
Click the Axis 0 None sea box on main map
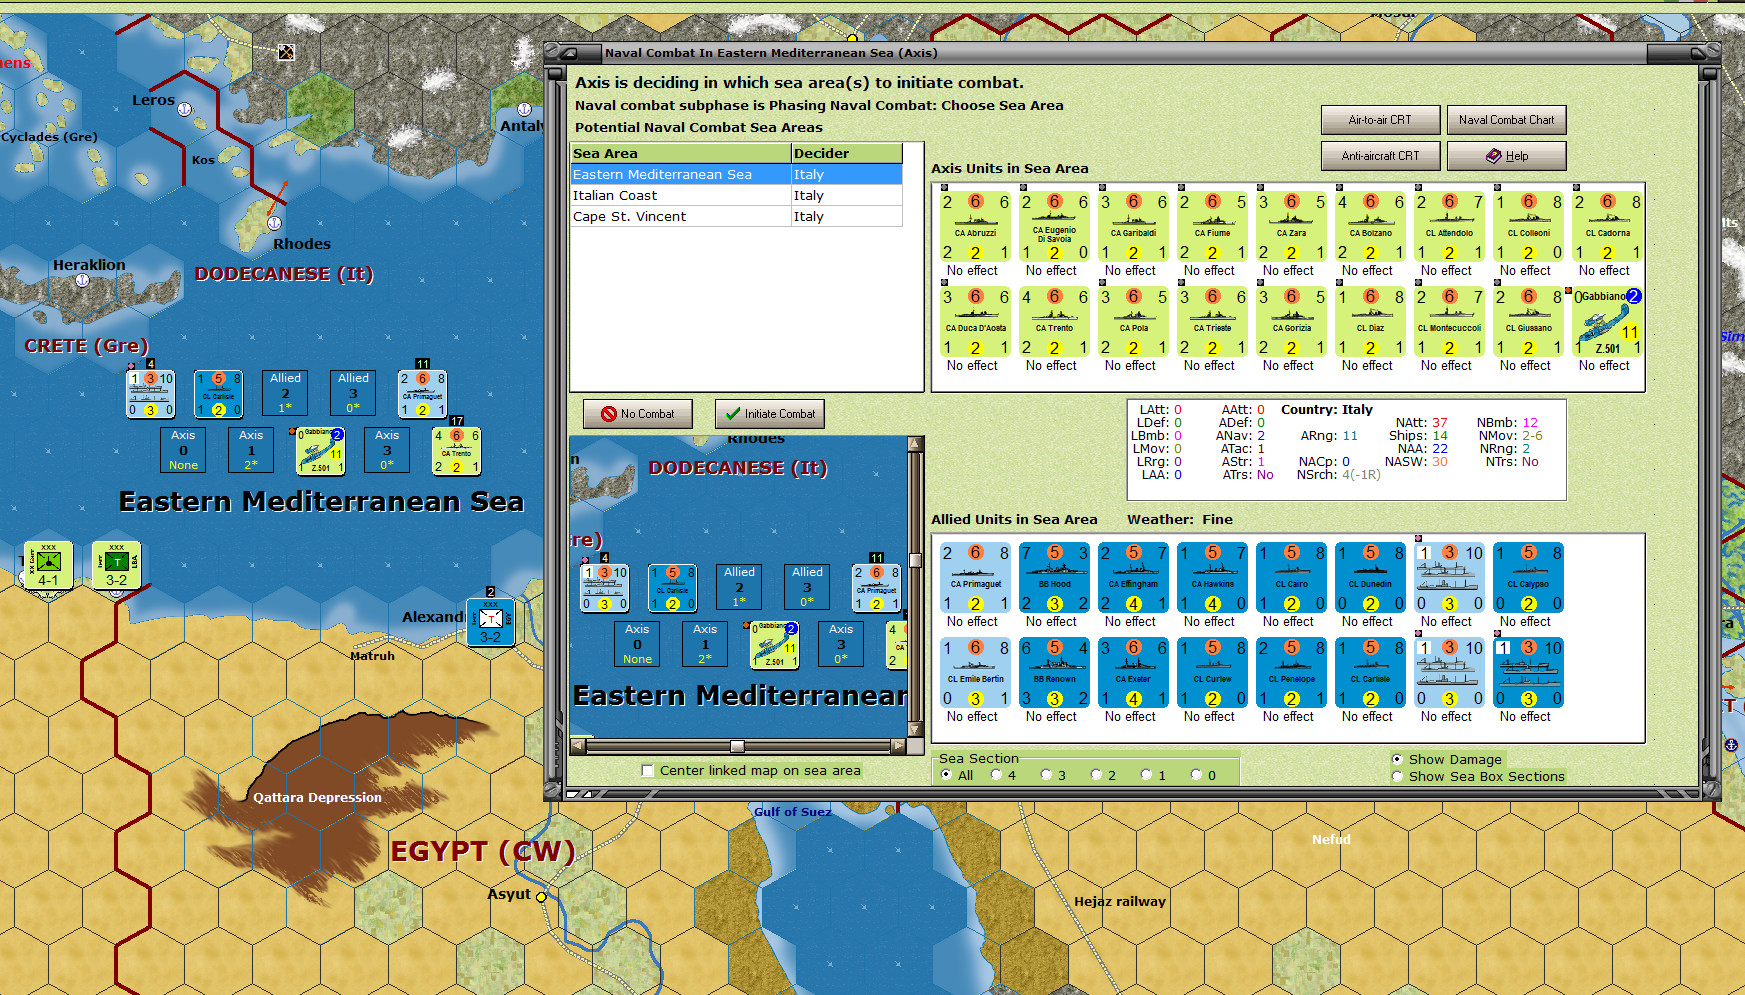pos(183,450)
